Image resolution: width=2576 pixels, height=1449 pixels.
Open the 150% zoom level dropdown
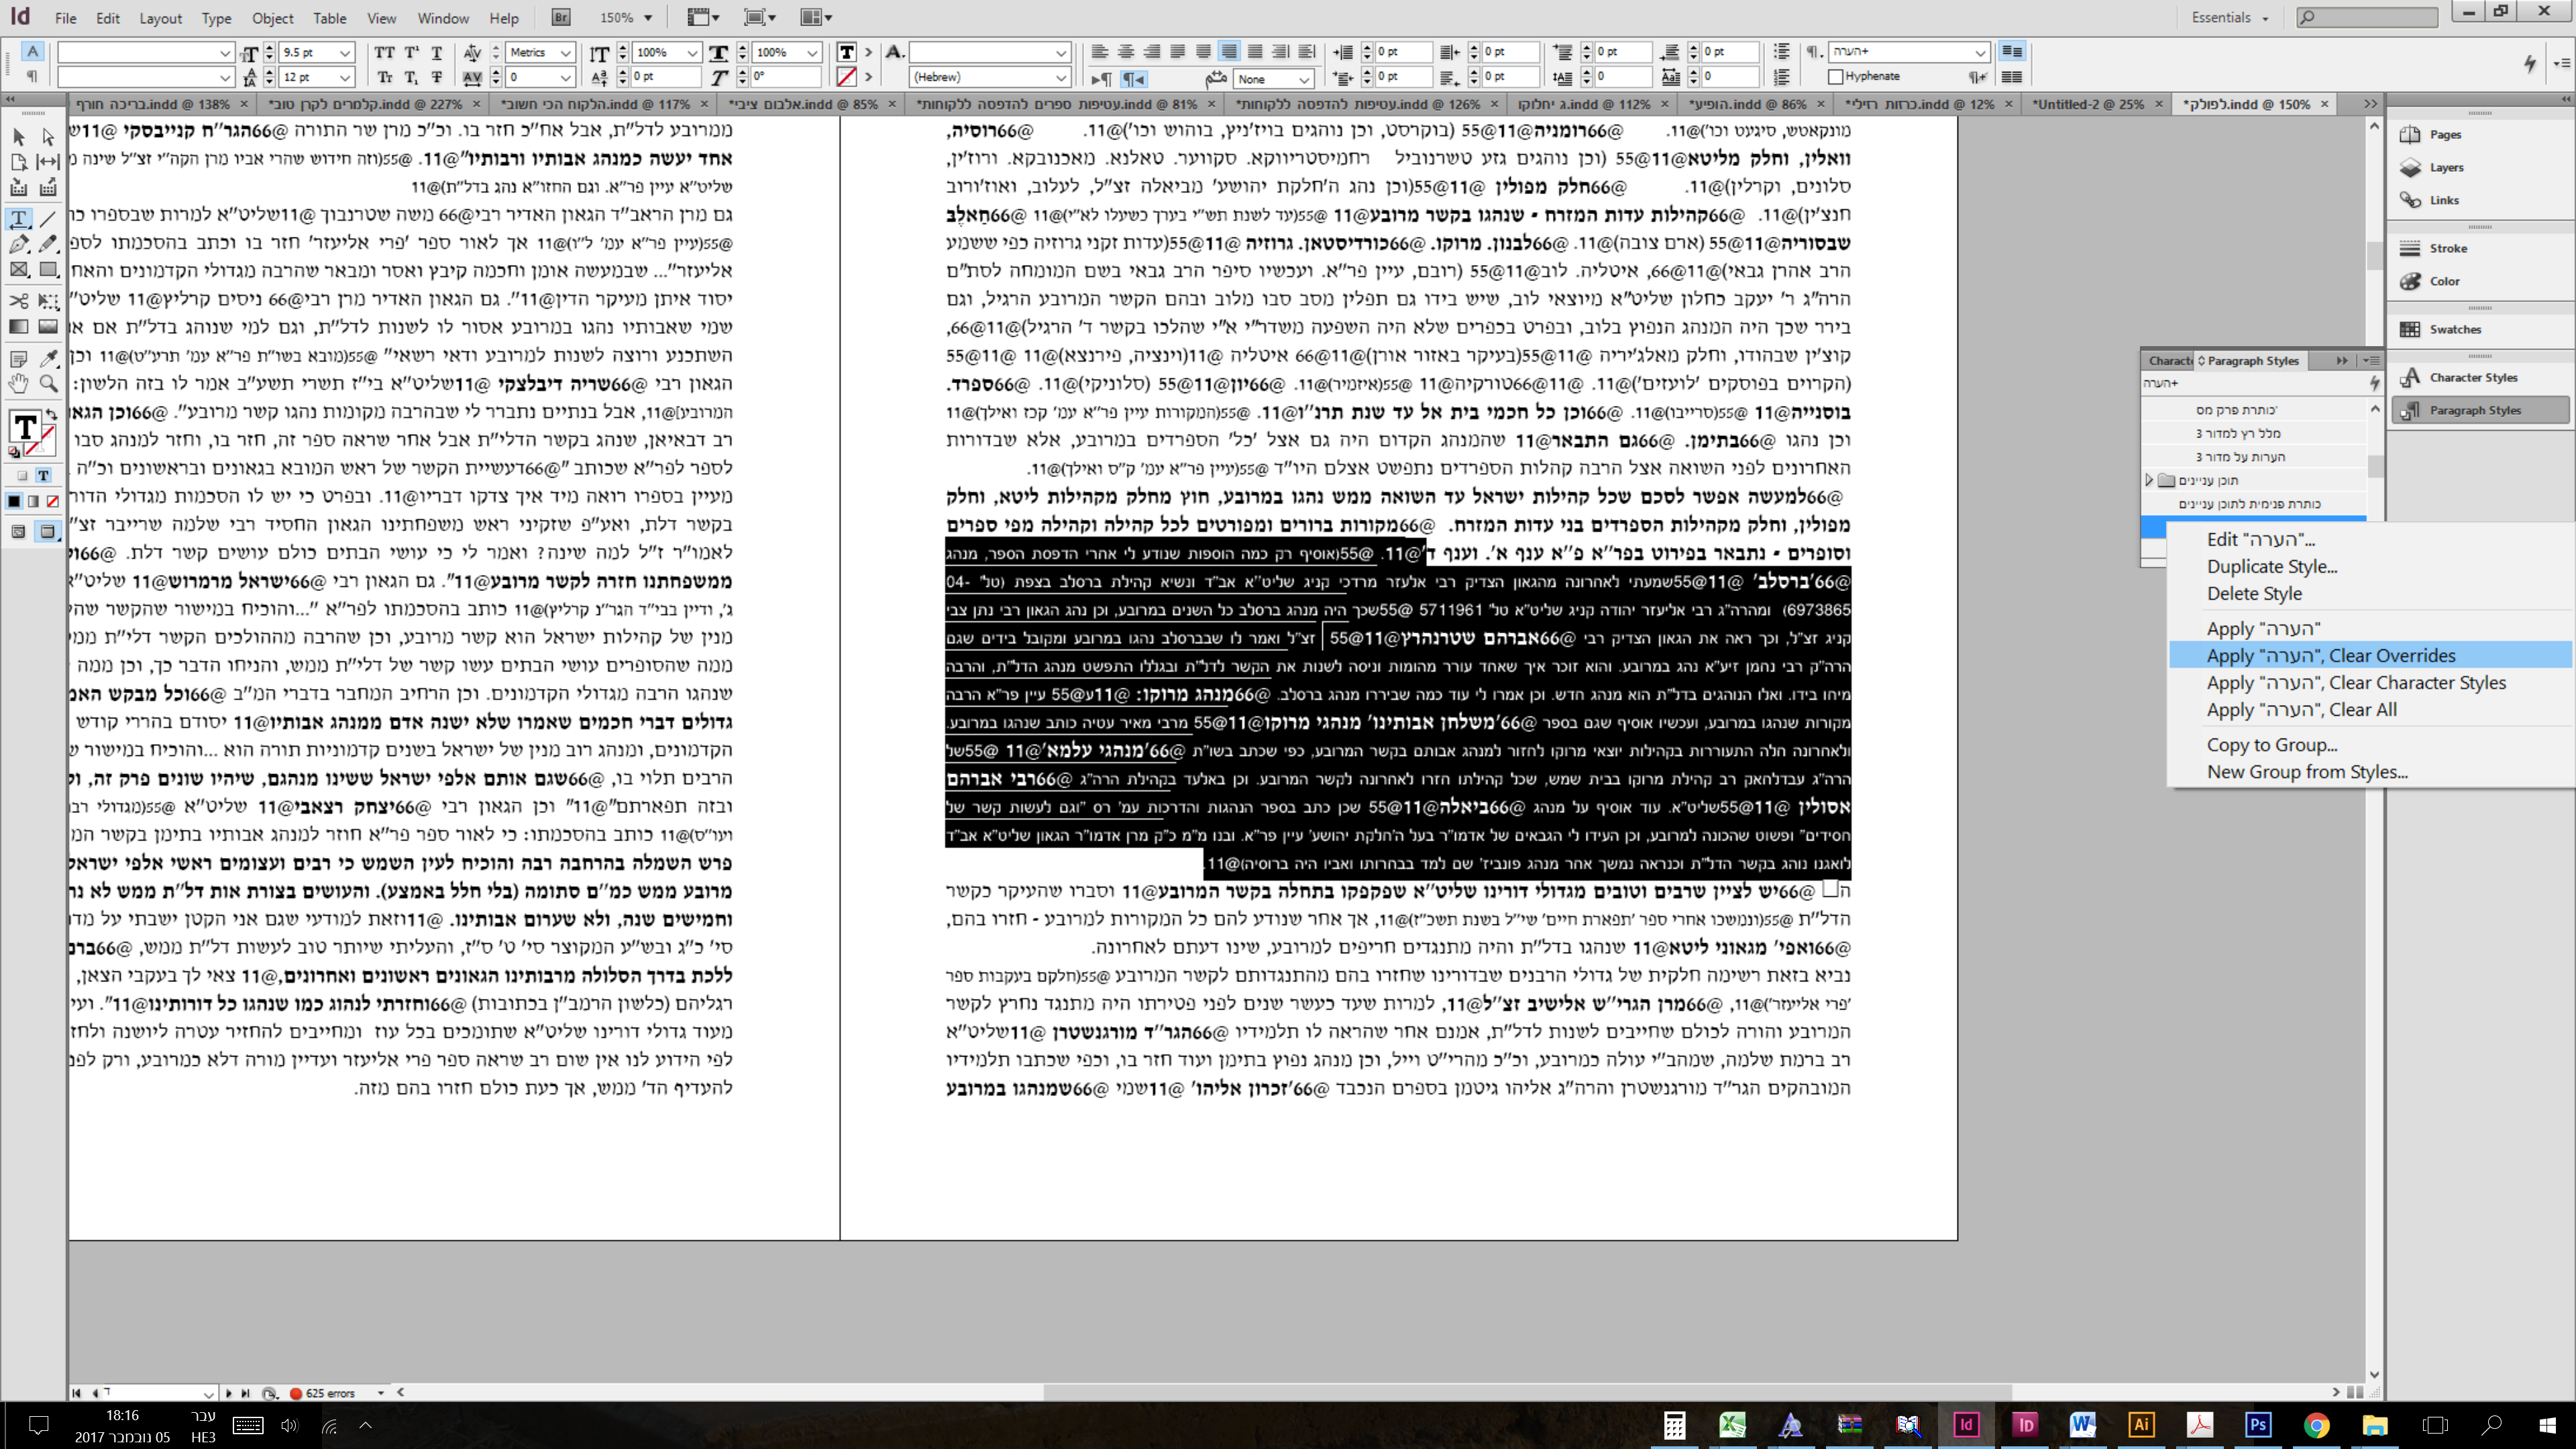pyautogui.click(x=648, y=17)
